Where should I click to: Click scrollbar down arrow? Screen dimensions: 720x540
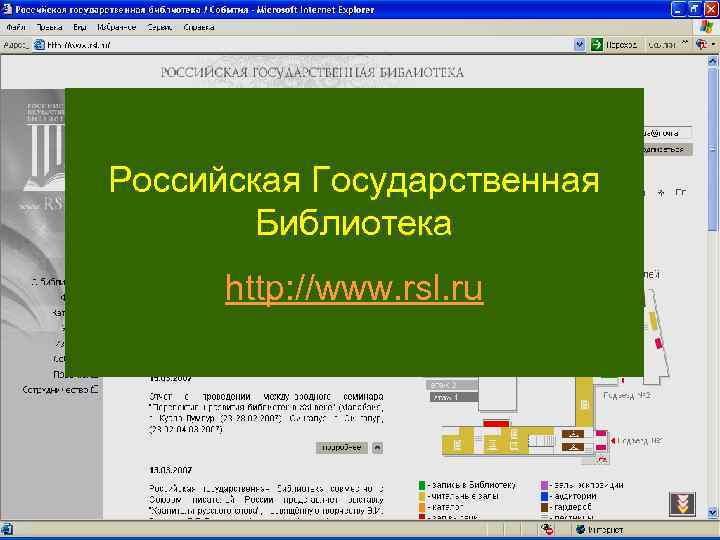coord(713,512)
